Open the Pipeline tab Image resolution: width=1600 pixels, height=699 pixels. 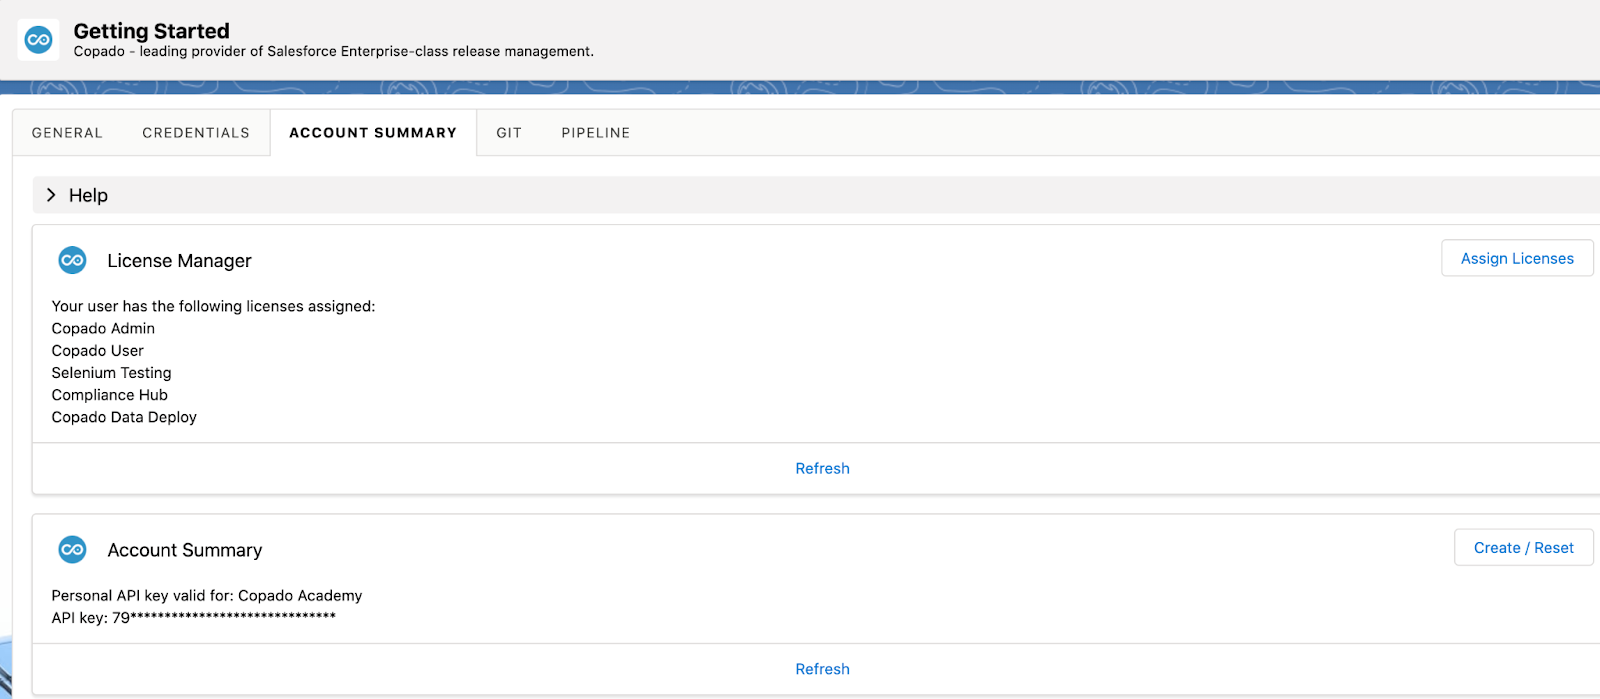[x=596, y=133]
